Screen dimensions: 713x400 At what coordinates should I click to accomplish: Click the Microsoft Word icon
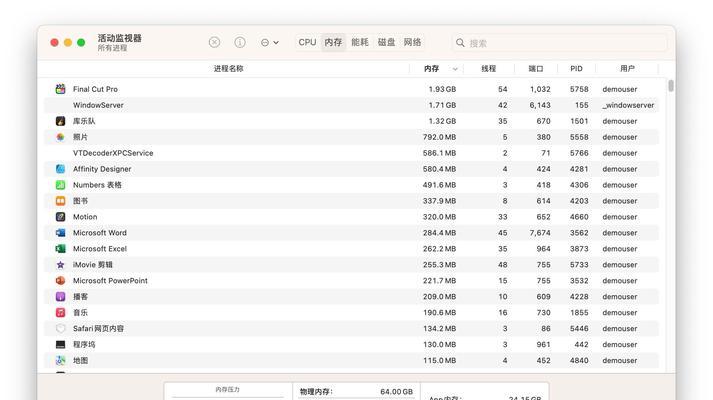(x=60, y=233)
